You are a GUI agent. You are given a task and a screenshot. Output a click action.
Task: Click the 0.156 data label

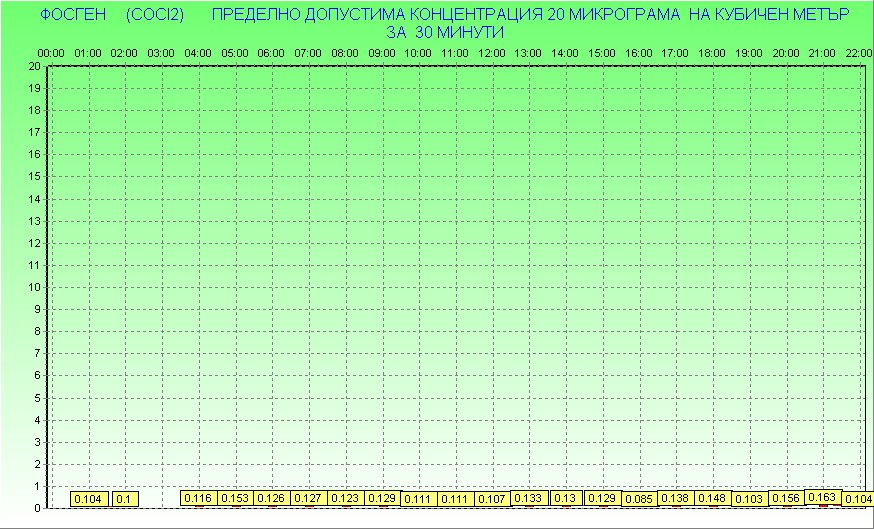pos(785,498)
